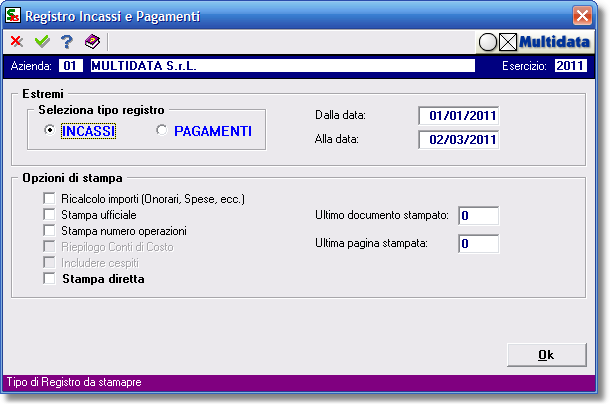Click the crossed square icon beside Multidata
This screenshot has height=406, width=610.
(x=508, y=42)
